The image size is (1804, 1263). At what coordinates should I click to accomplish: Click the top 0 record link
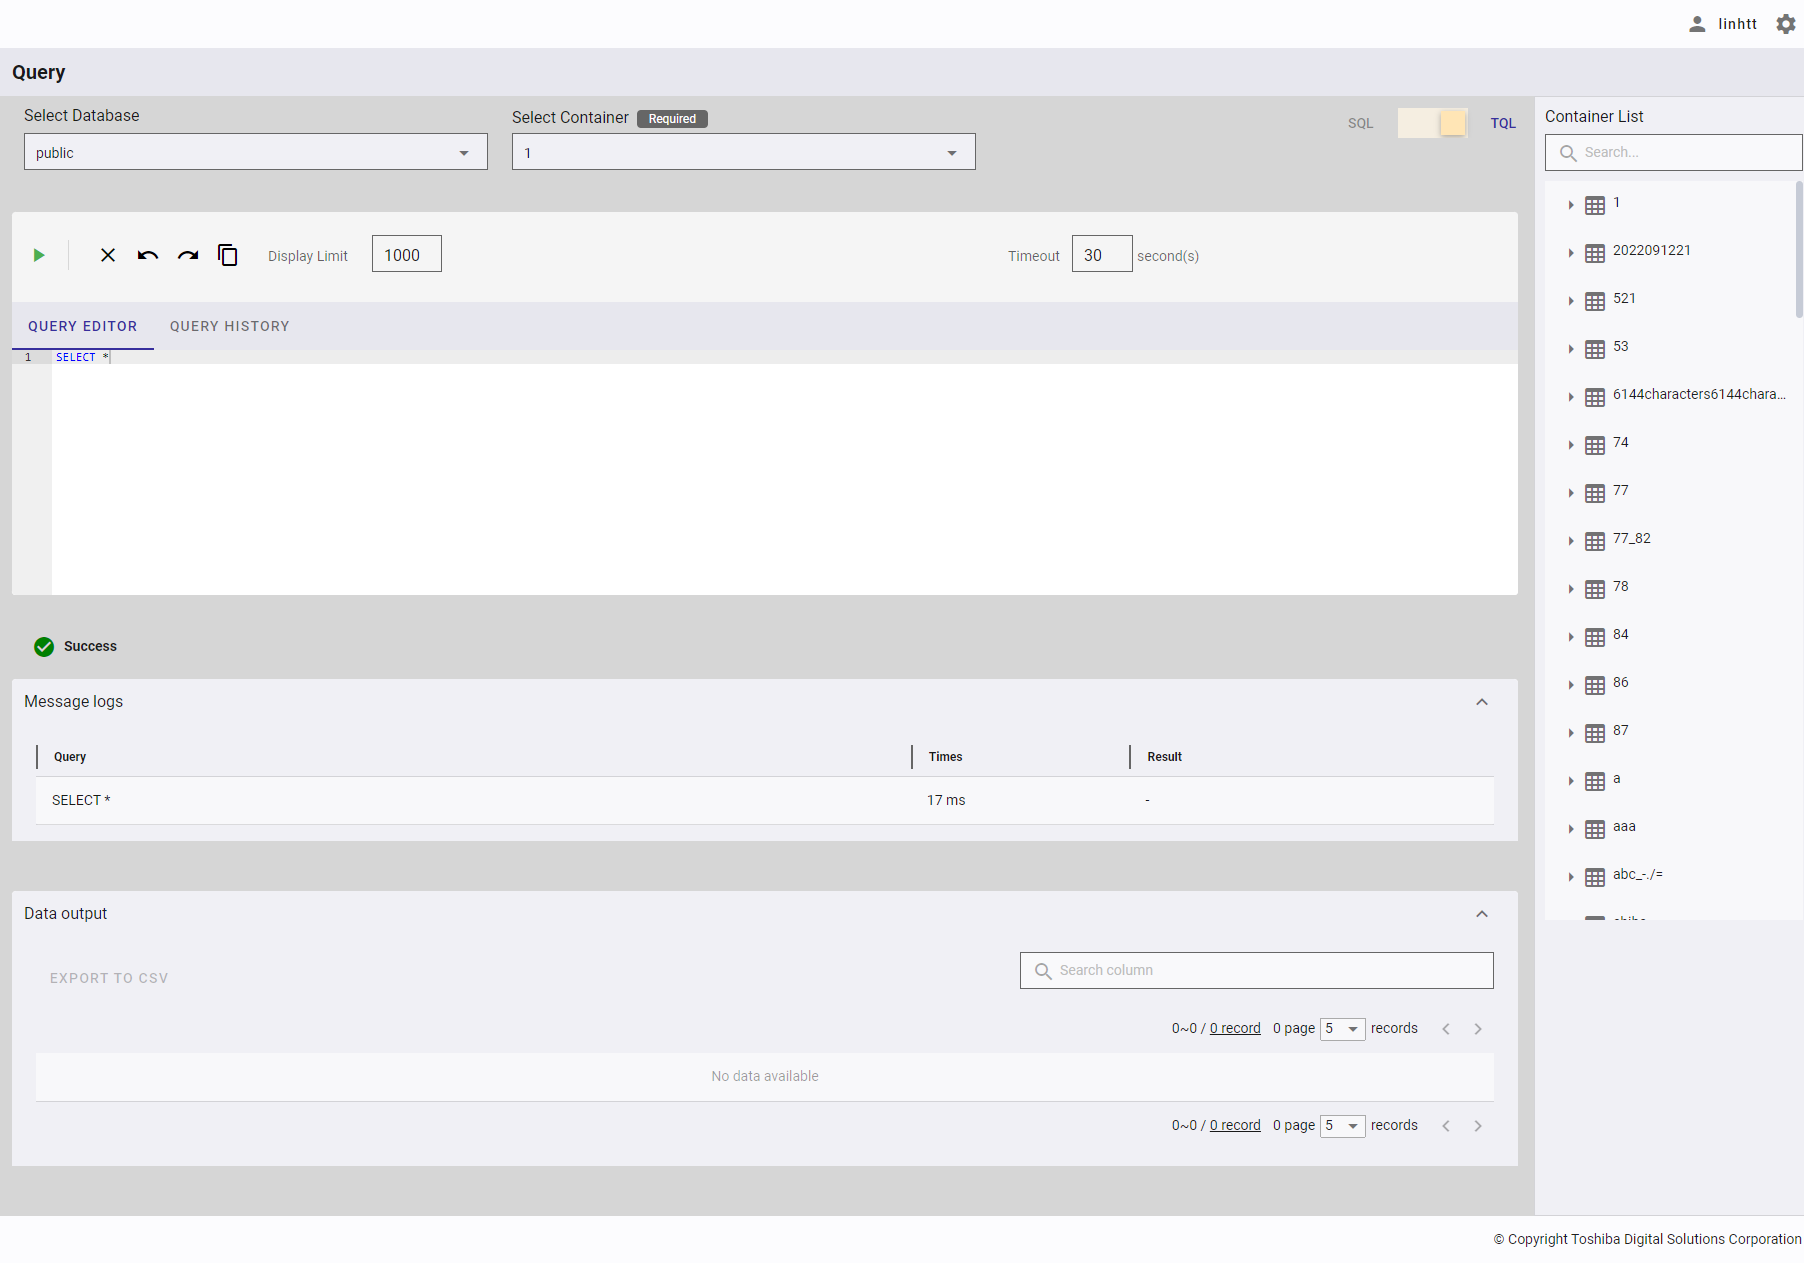1235,1028
